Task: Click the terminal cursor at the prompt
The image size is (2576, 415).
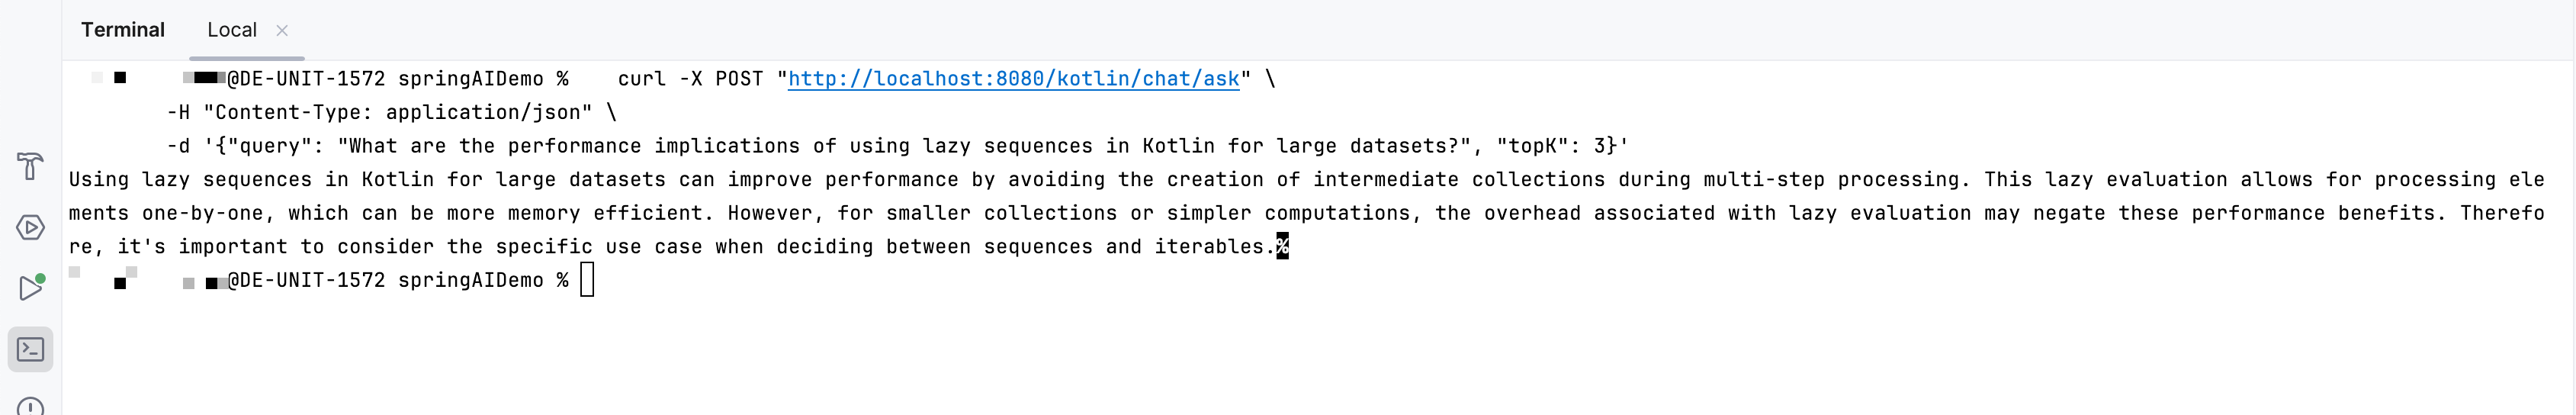Action: [x=587, y=280]
